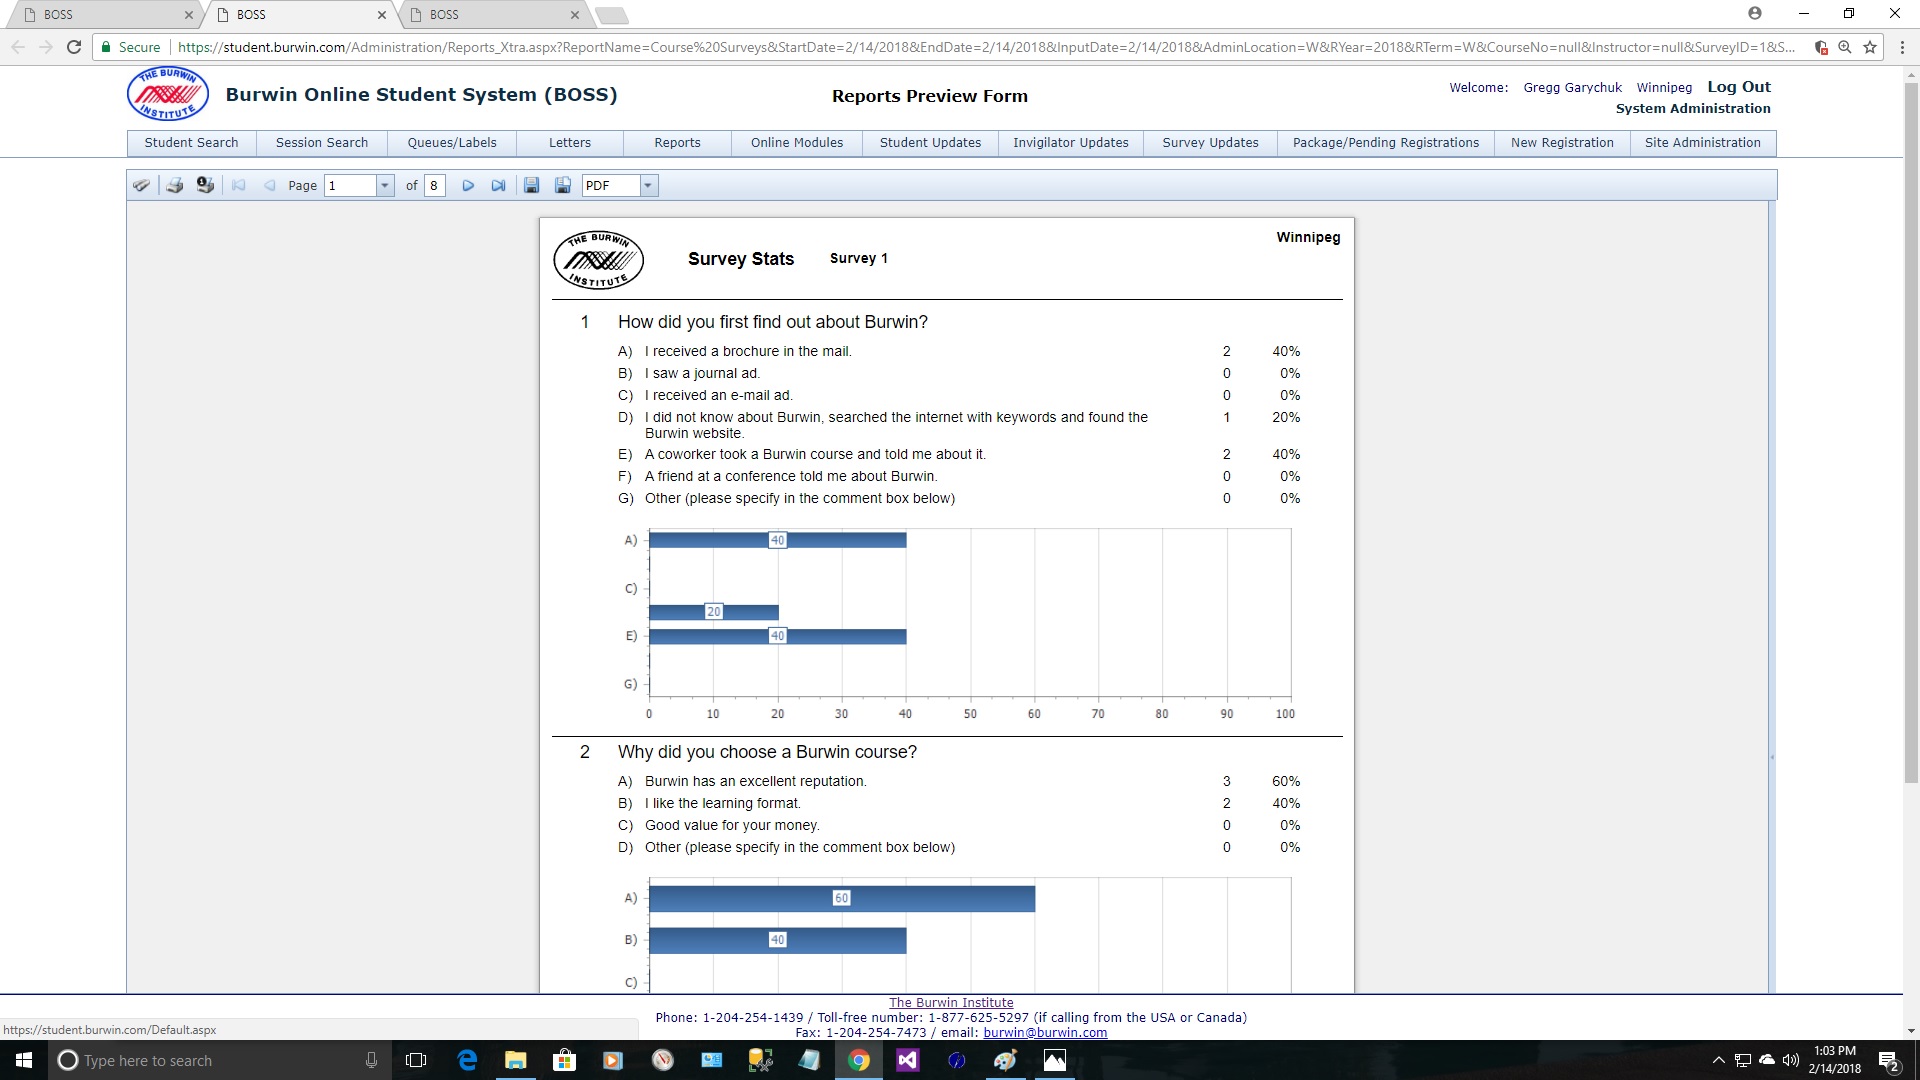Click the total pages field showing 8
Screen dimensions: 1920x1080
click(x=434, y=185)
